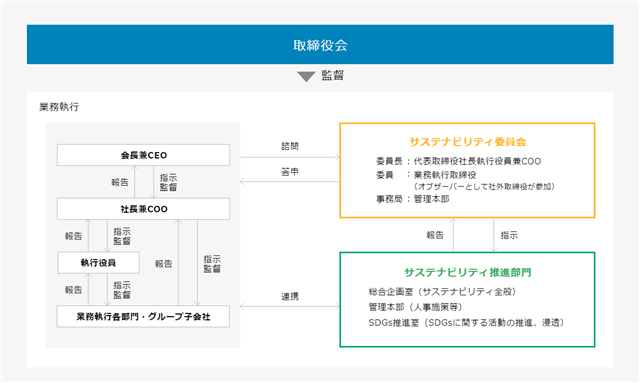Click the SDGs推進室 description line

[467, 323]
